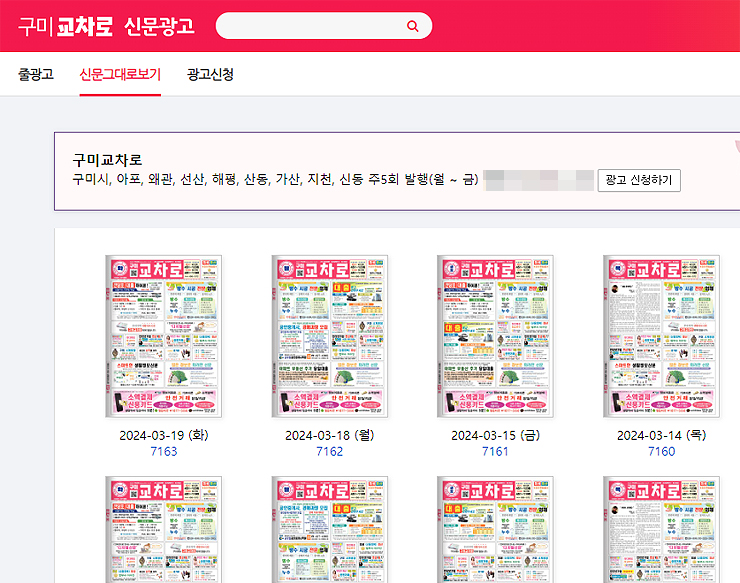The width and height of the screenshot is (740, 583).
Task: Open the second thumbnail in the second row
Action: [329, 530]
